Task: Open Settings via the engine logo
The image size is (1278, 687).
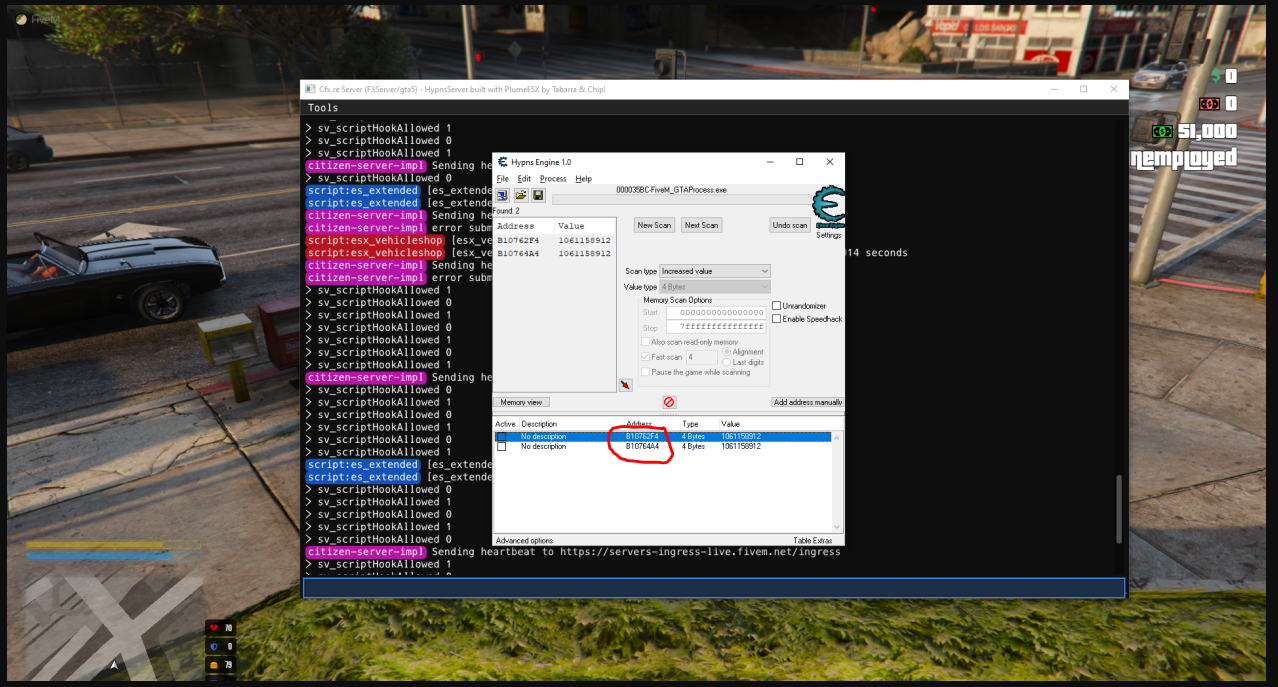Action: click(828, 212)
